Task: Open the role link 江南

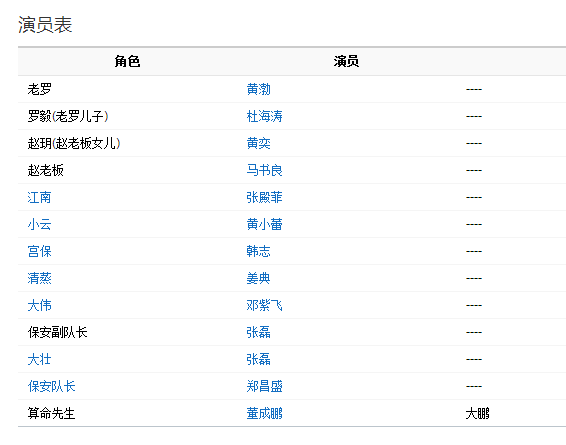Action: coord(39,197)
